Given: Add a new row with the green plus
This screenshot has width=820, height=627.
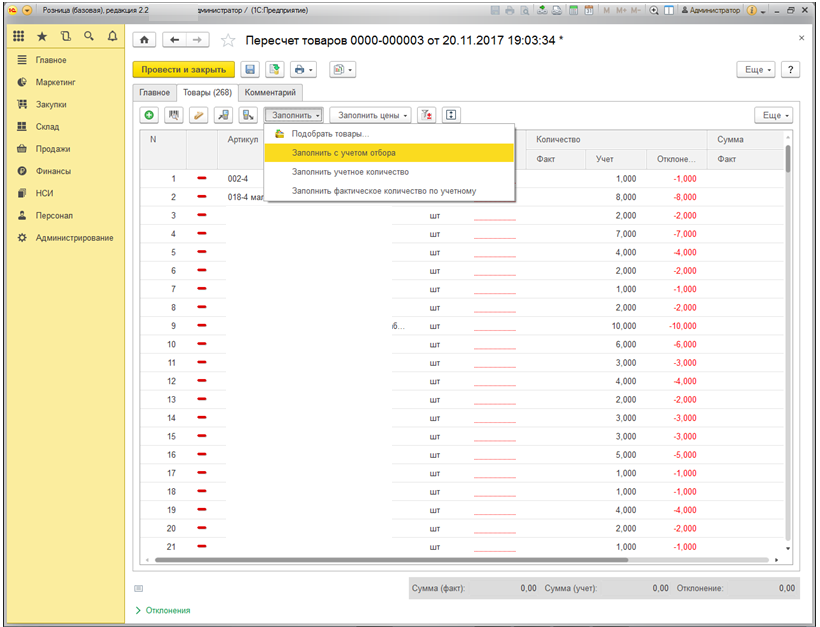Looking at the screenshot, I should point(150,115).
